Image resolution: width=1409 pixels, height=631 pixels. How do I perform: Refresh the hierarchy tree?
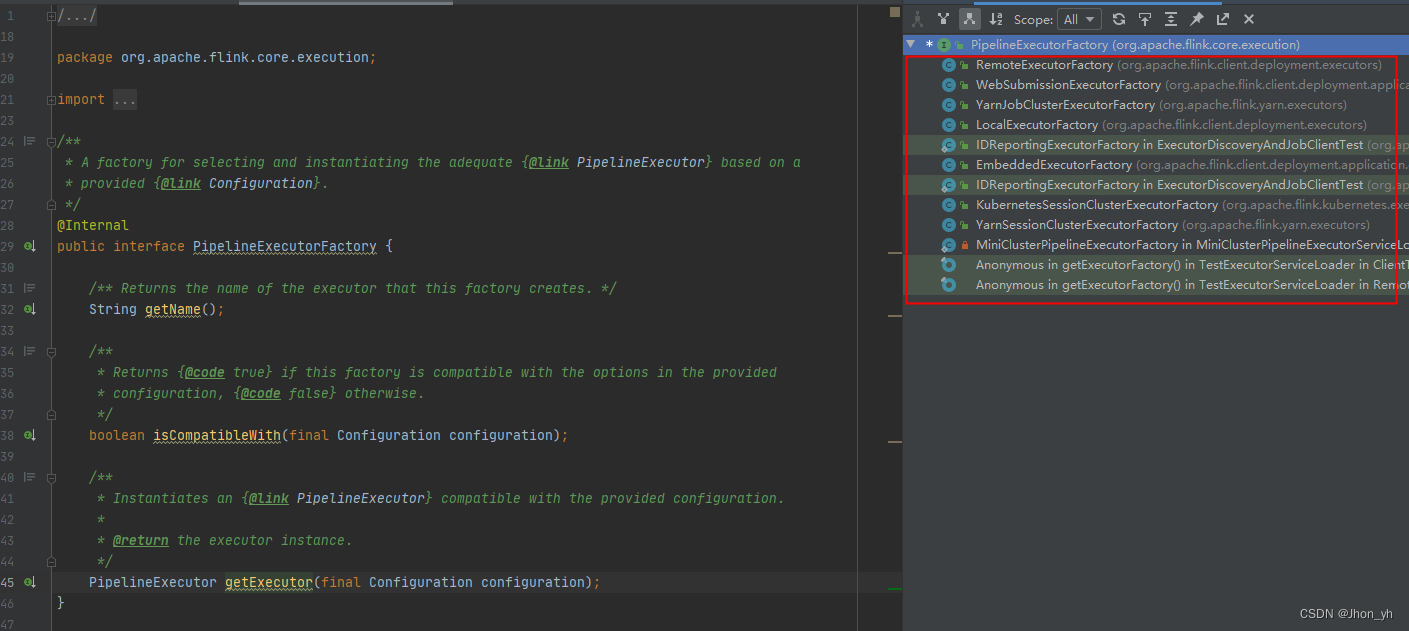click(1119, 19)
